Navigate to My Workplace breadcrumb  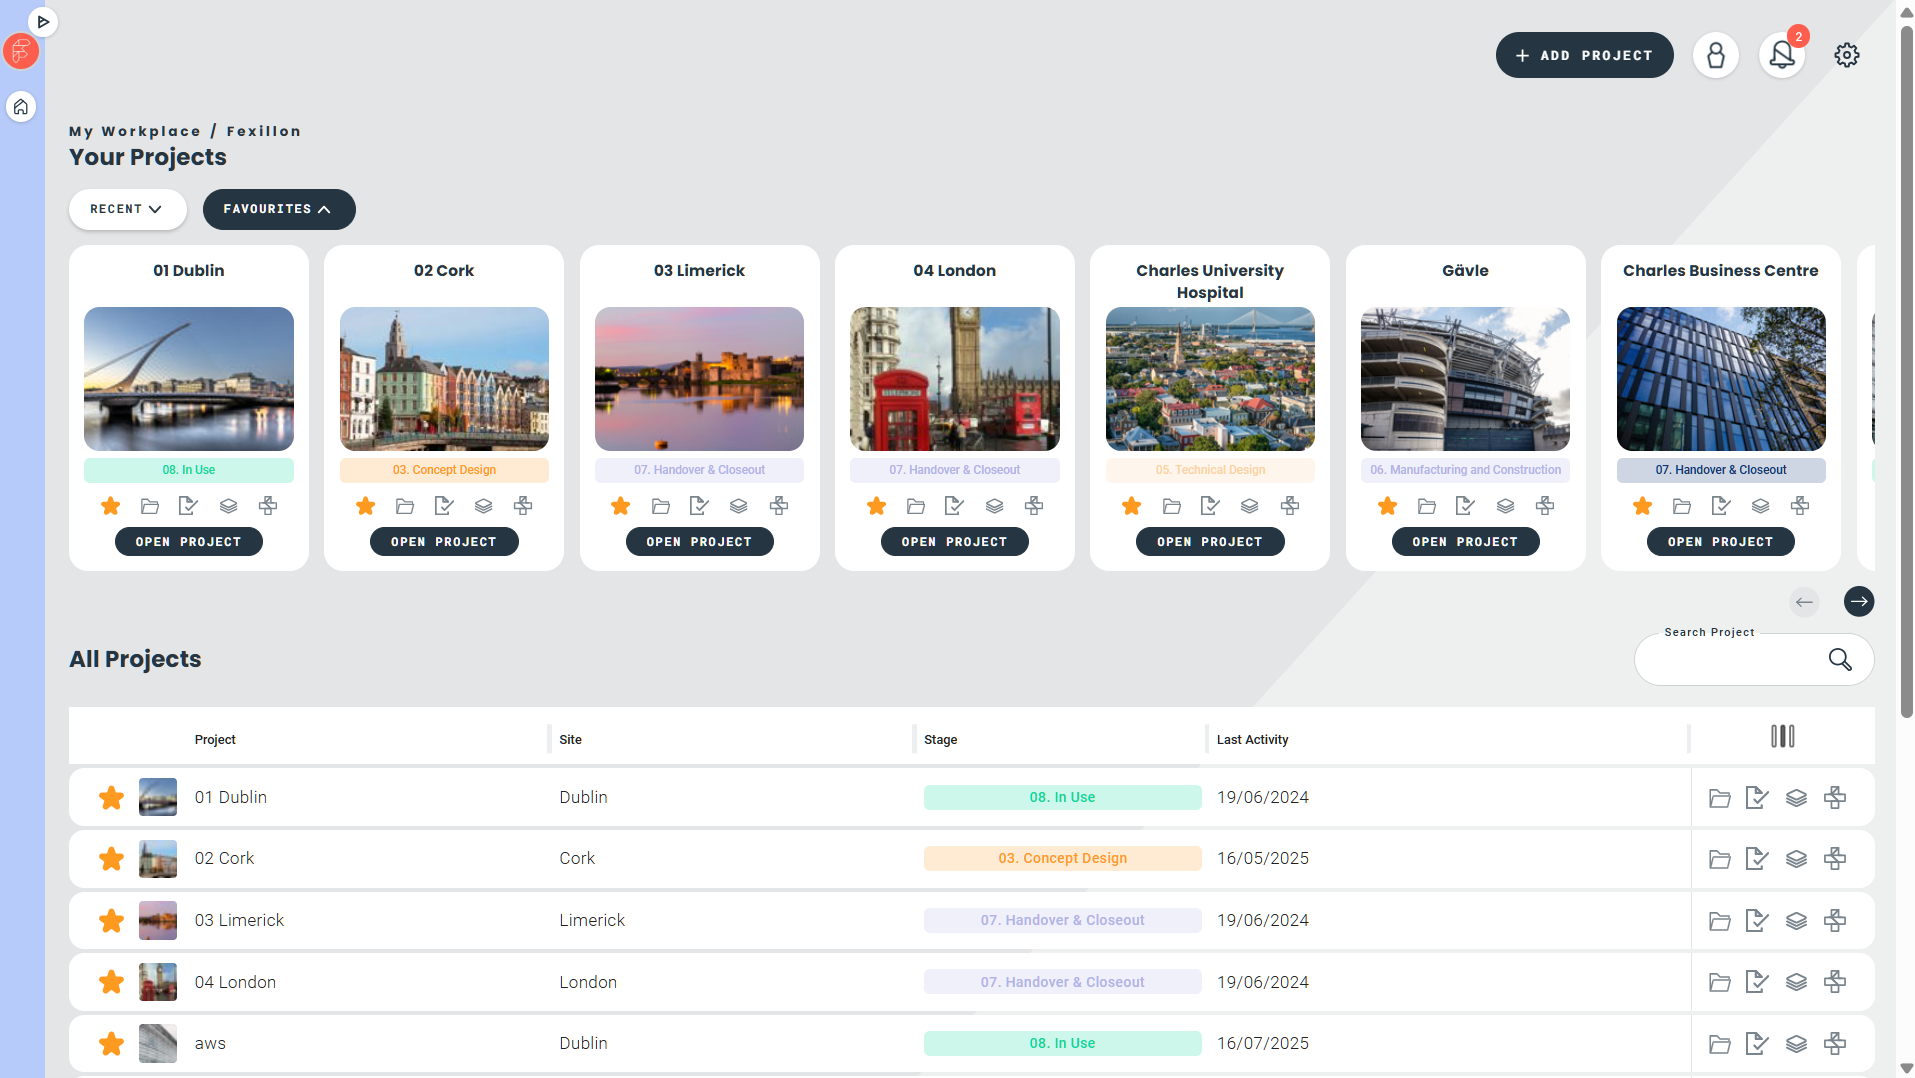point(135,131)
